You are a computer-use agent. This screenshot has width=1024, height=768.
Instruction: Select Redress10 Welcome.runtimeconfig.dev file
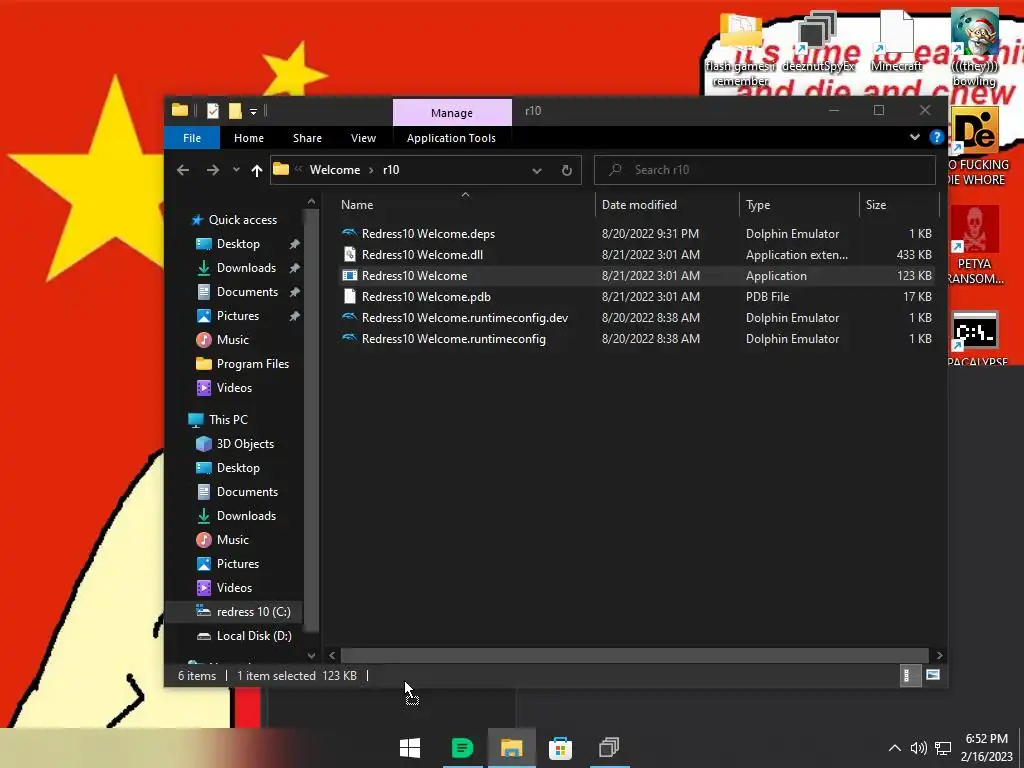pyautogui.click(x=636, y=317)
